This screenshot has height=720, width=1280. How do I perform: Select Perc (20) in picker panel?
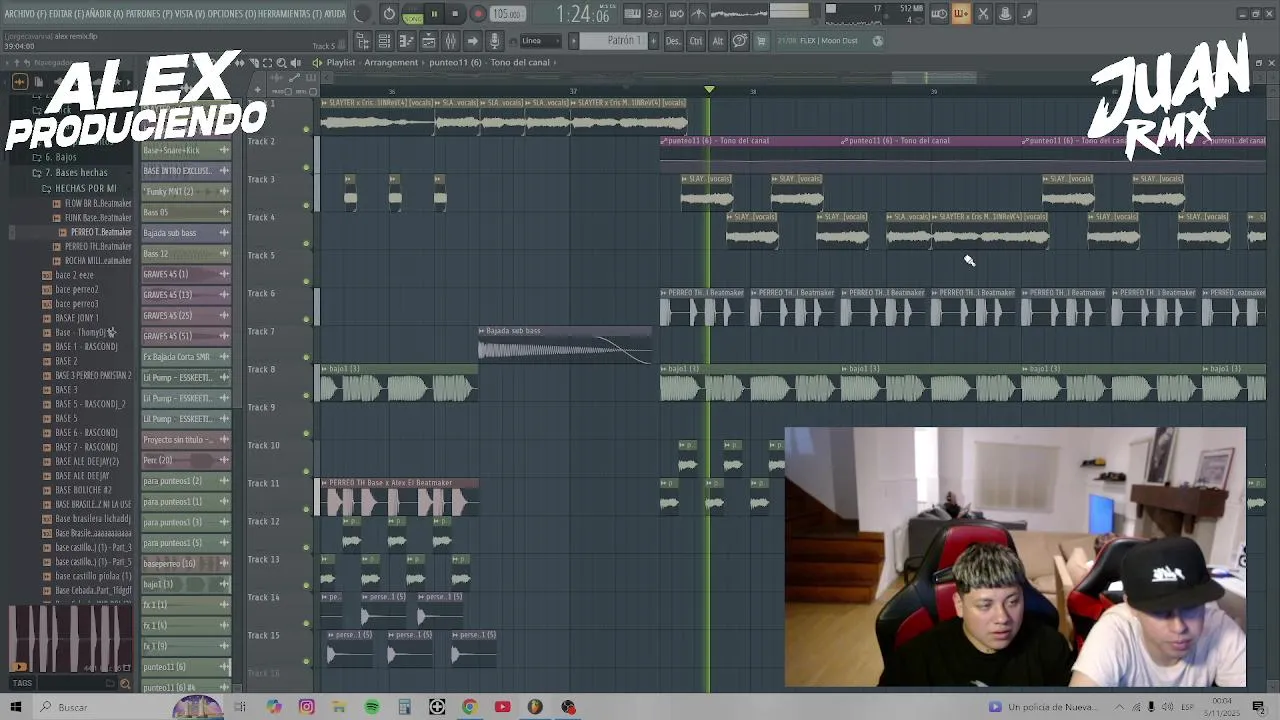tap(186, 460)
